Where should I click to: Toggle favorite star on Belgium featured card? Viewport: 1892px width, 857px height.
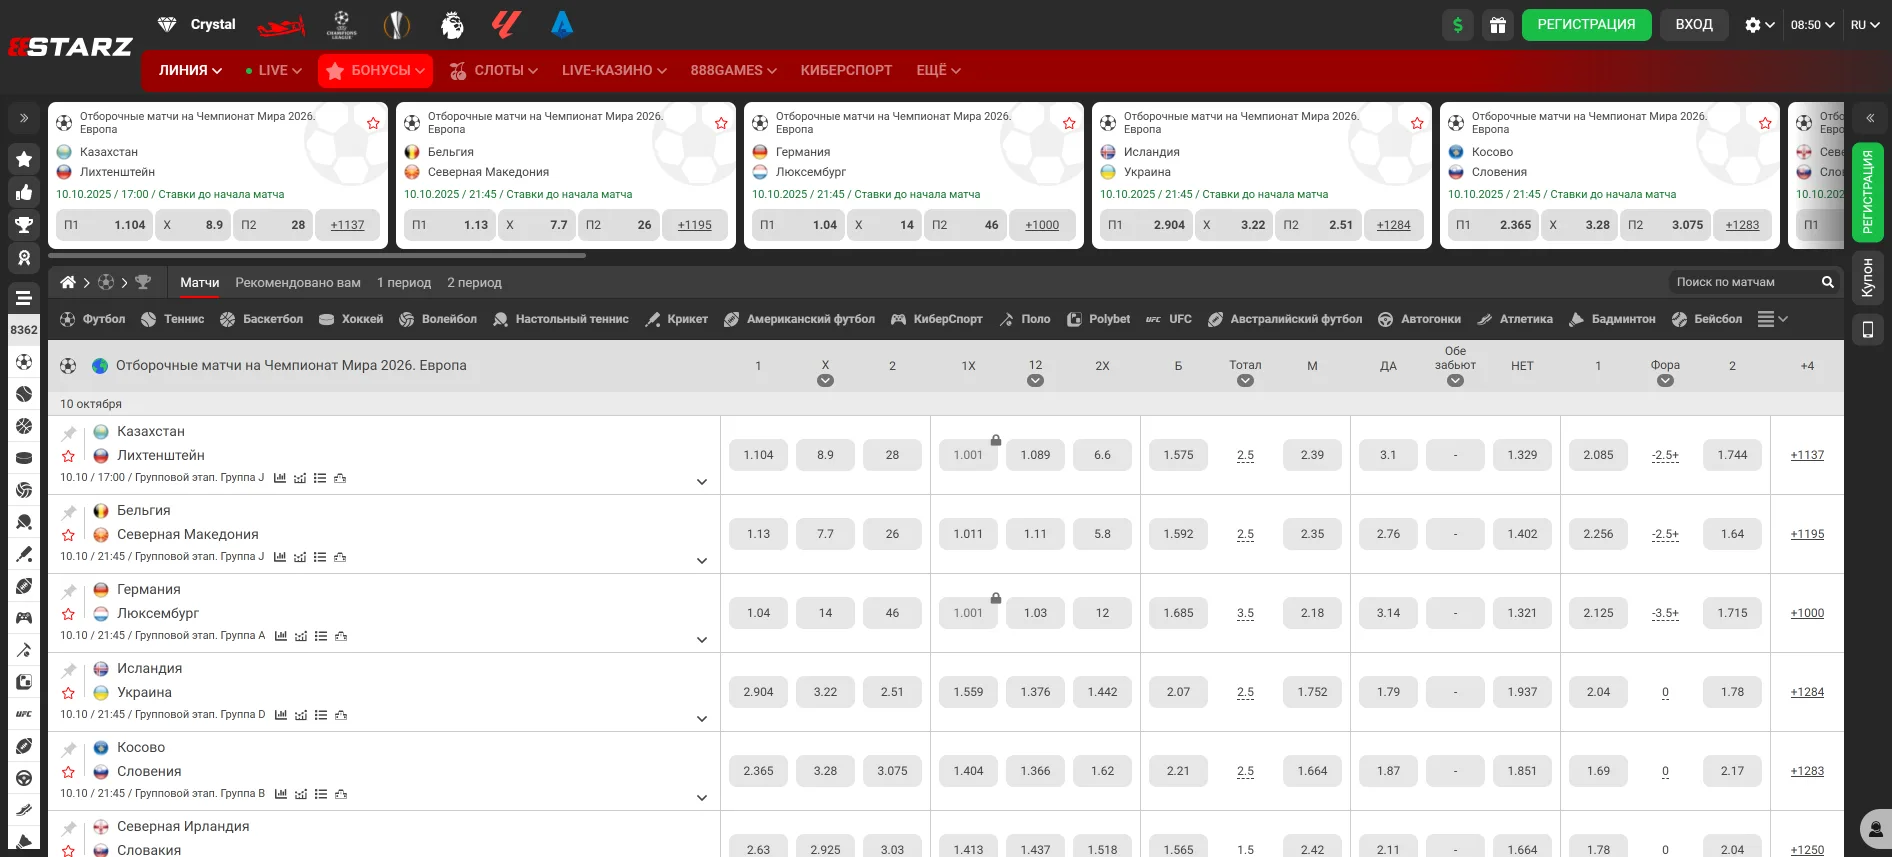point(721,123)
